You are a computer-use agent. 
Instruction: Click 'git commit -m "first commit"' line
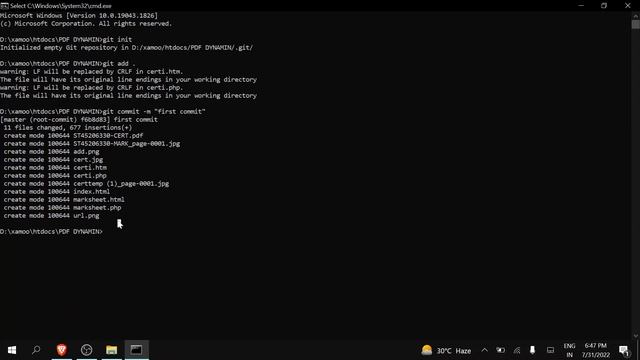tap(103, 111)
